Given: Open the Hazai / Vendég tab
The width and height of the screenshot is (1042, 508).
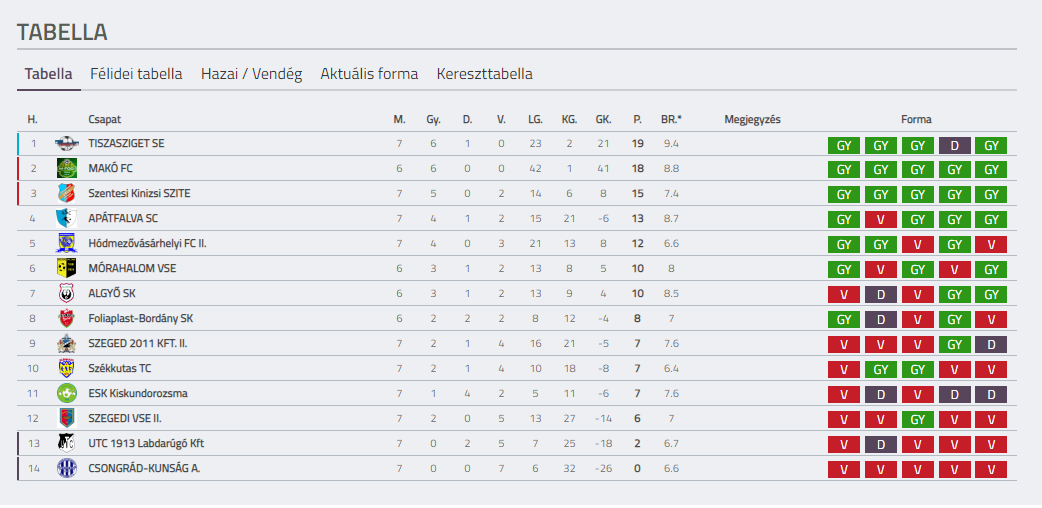Looking at the screenshot, I should (252, 74).
